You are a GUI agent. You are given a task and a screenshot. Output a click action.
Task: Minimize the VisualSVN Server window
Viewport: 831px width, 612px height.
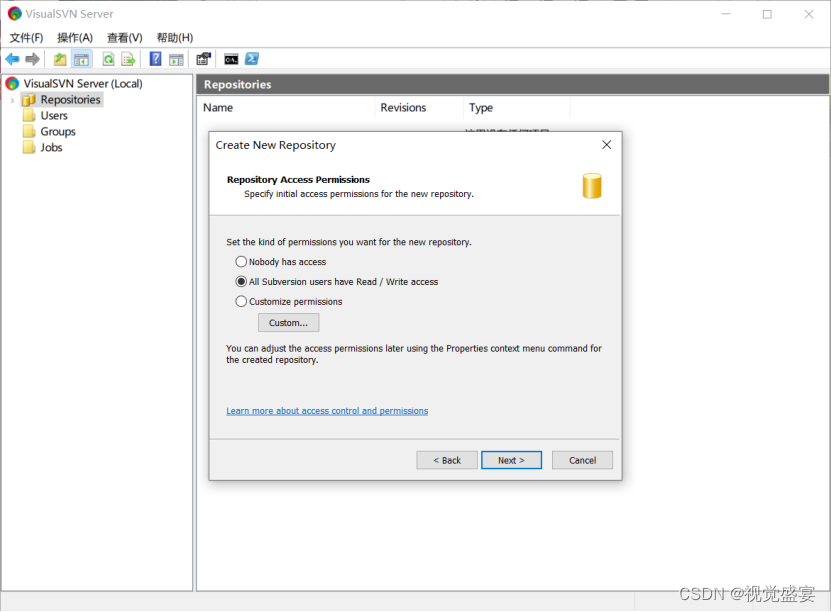726,14
